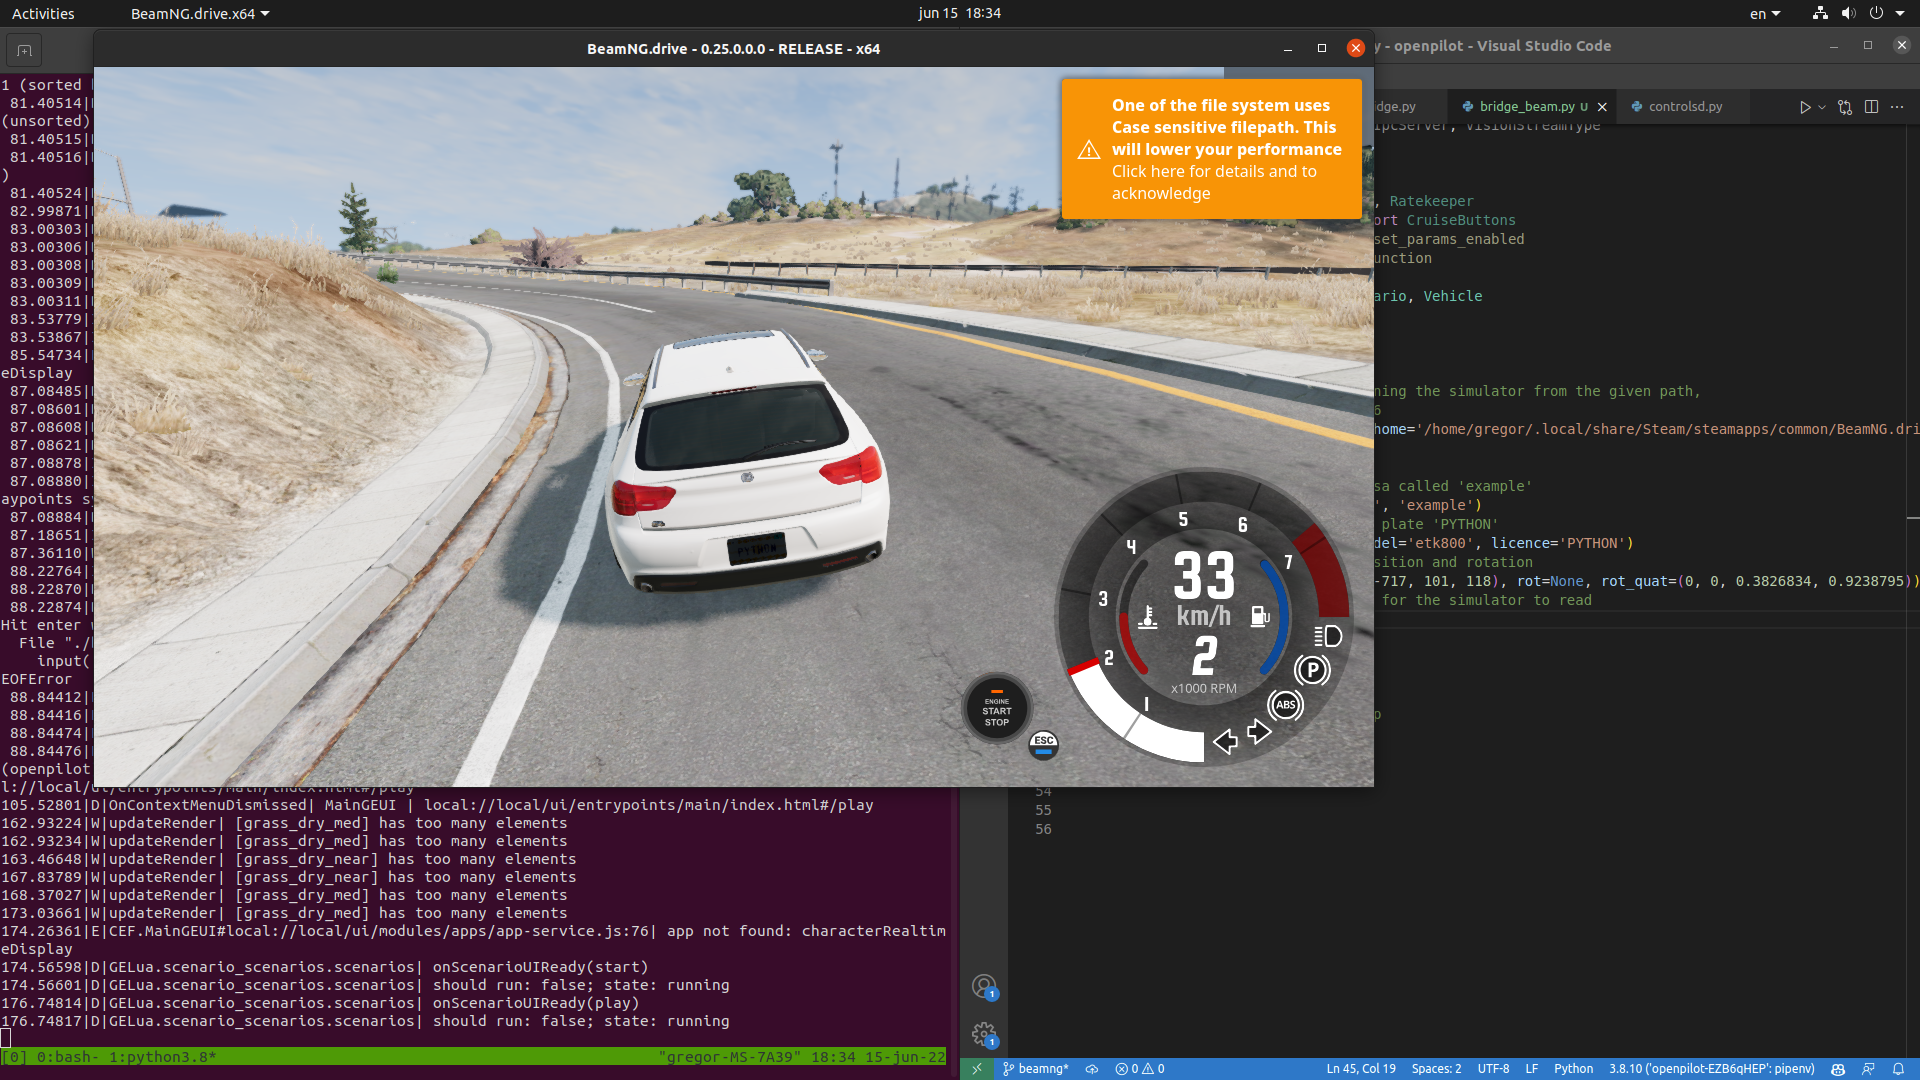Image resolution: width=1920 pixels, height=1080 pixels.
Task: Click the terminal new-tab icon top left
Action: tap(24, 50)
